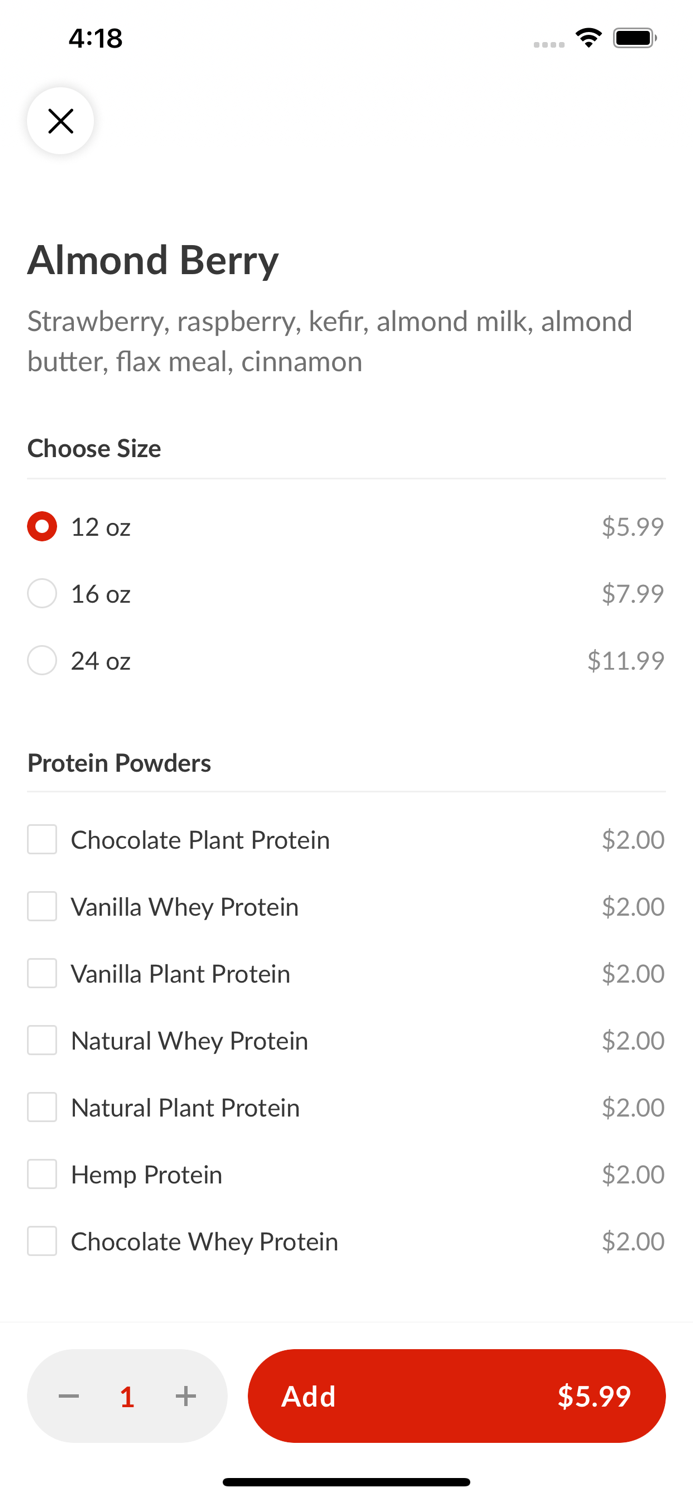Enable Chocolate Plant Protein add-on
The image size is (693, 1500).
(42, 839)
